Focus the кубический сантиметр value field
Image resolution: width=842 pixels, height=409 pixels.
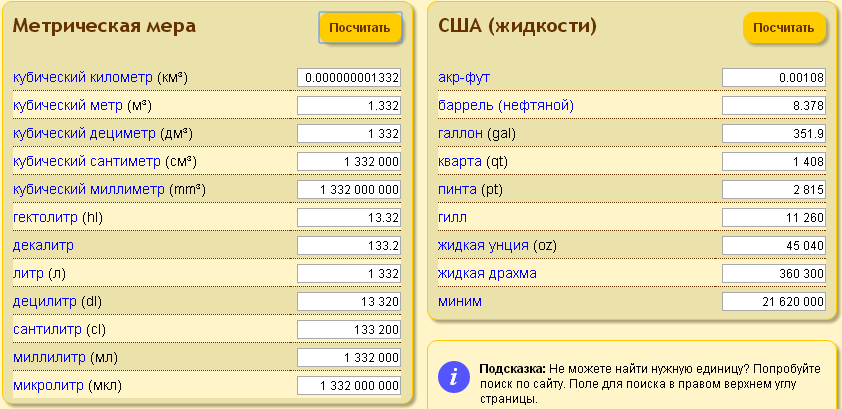349,162
